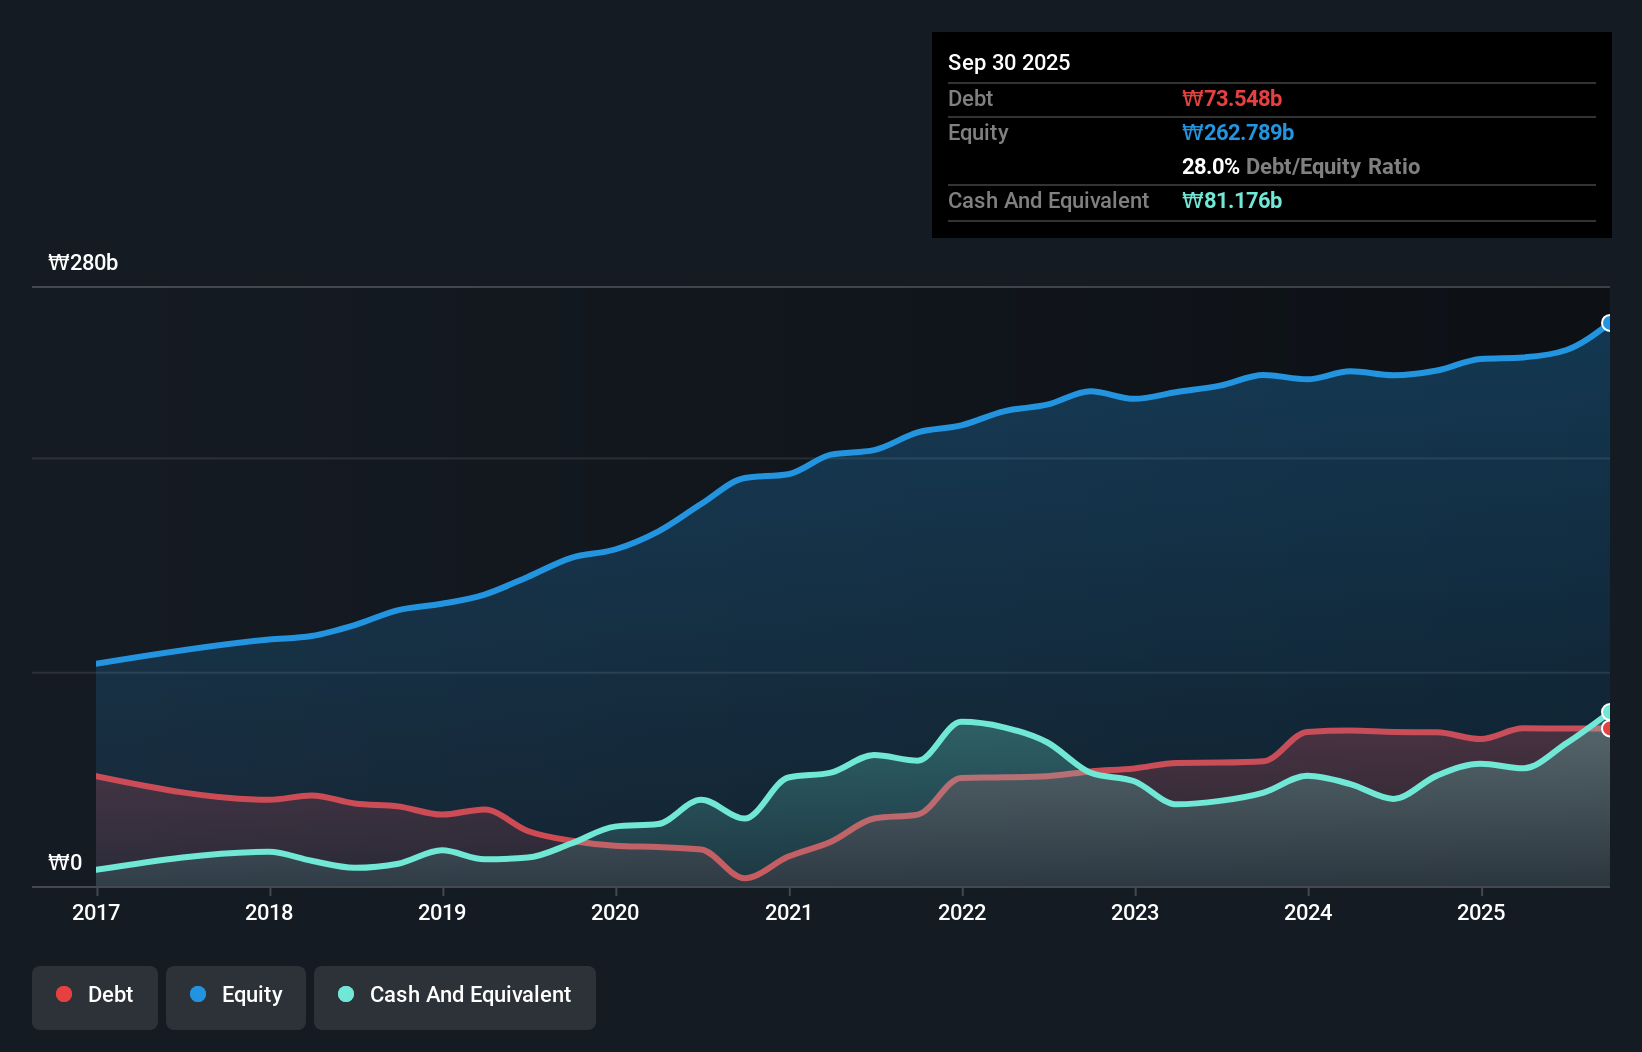Click the ₩280b axis label
Viewport: 1642px width, 1052px height.
pos(84,263)
